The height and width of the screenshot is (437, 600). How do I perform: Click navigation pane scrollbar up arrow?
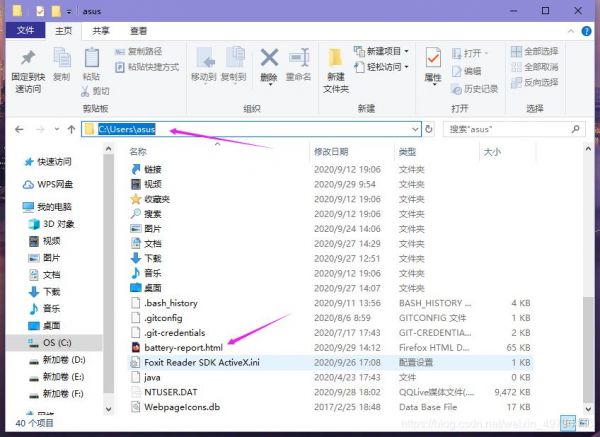pyautogui.click(x=109, y=149)
